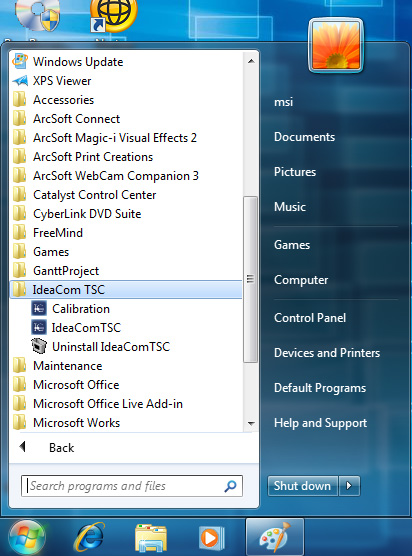This screenshot has height=556, width=412.
Task: Click the Search programs and files field
Action: [x=132, y=486]
